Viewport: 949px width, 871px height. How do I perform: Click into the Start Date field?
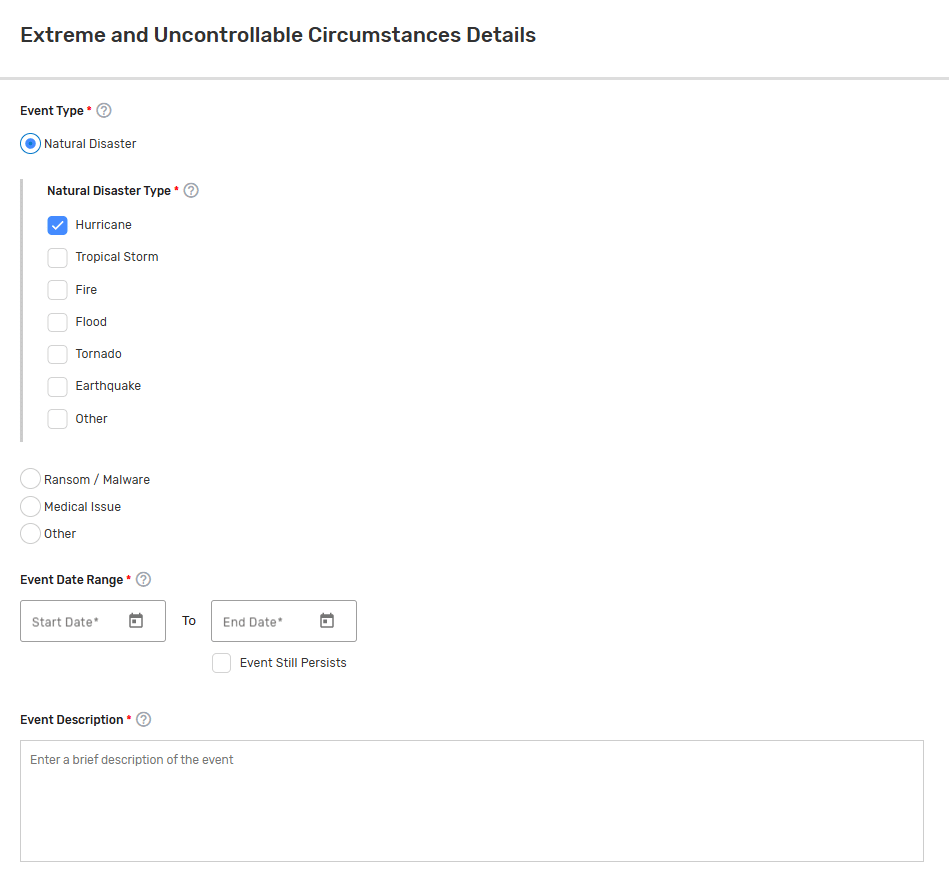(93, 621)
